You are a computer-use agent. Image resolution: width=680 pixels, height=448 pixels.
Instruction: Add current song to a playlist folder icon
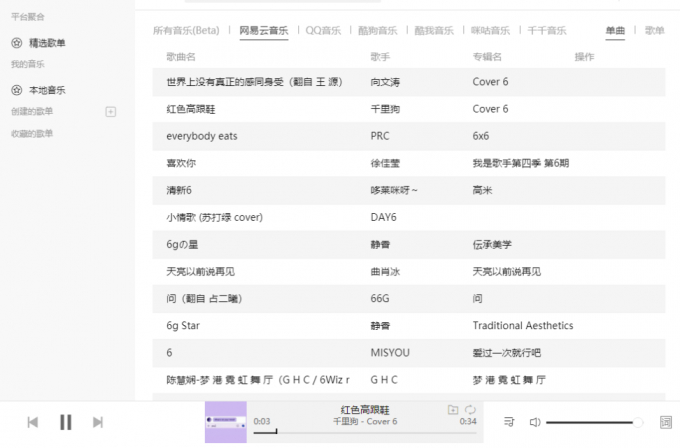tap(453, 409)
